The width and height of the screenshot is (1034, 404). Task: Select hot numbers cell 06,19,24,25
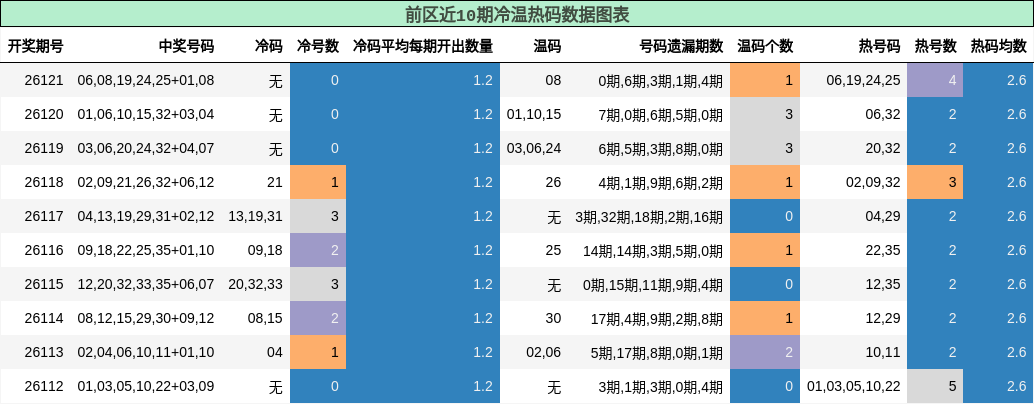pos(863,80)
